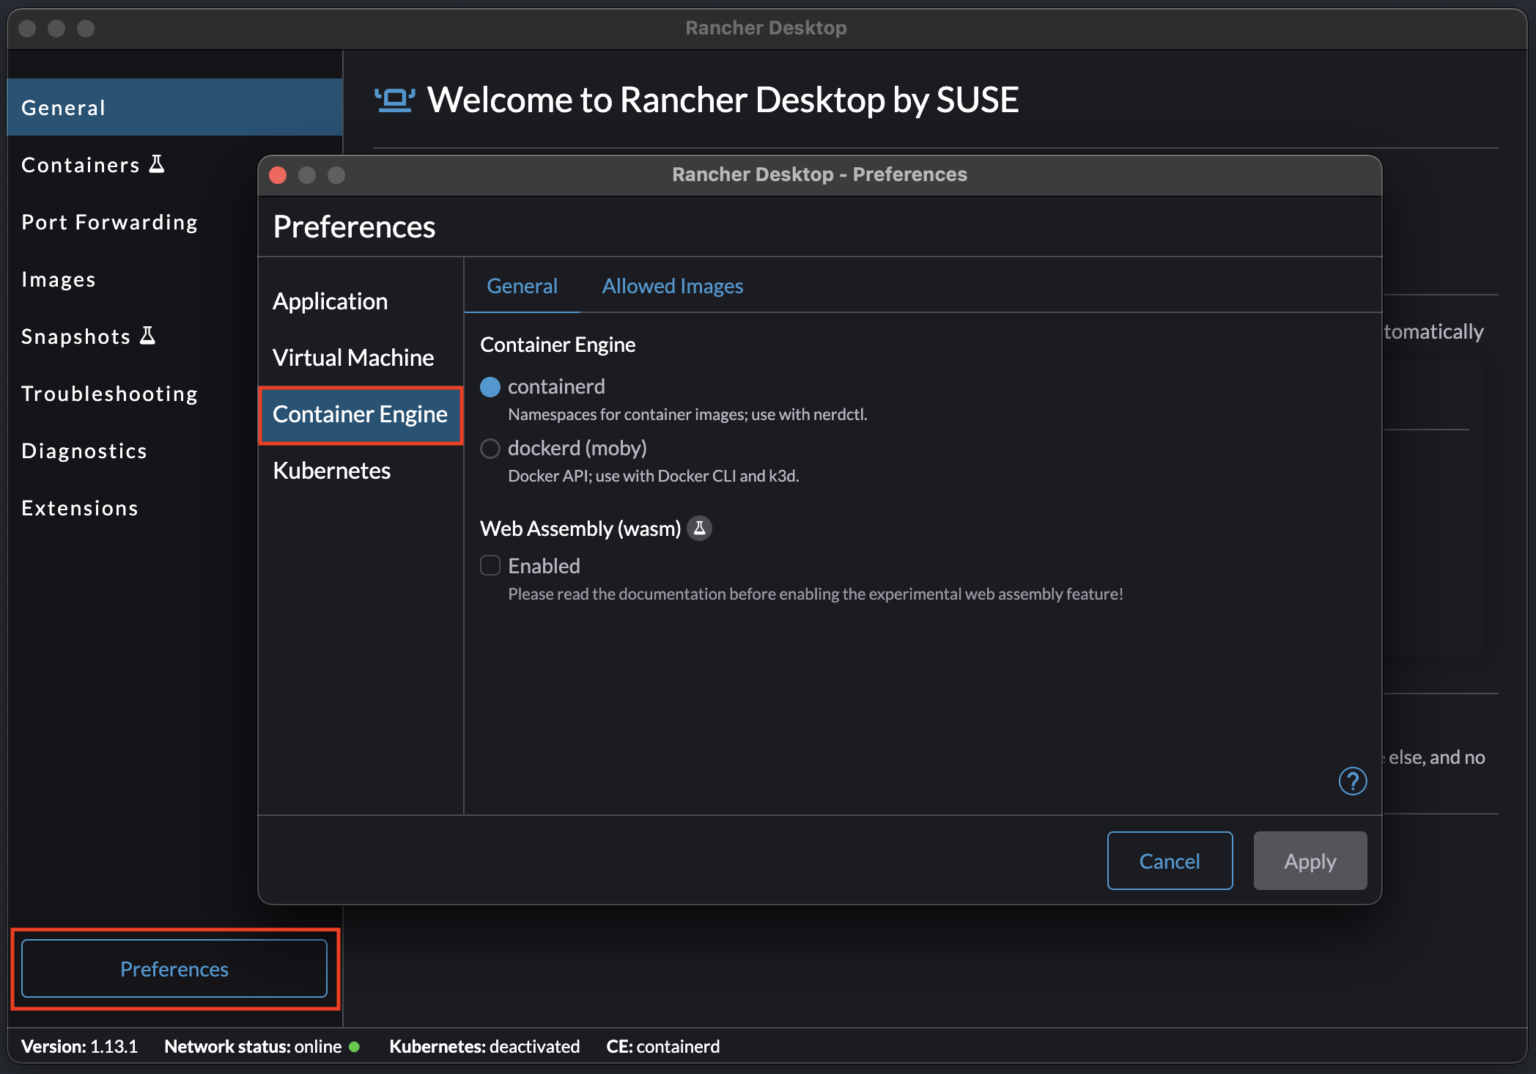Click the Apply button

tap(1309, 861)
